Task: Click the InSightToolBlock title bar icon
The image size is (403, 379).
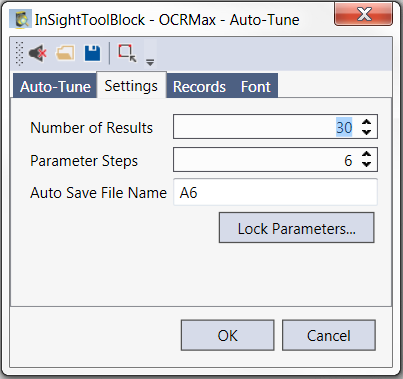Action: (21, 19)
